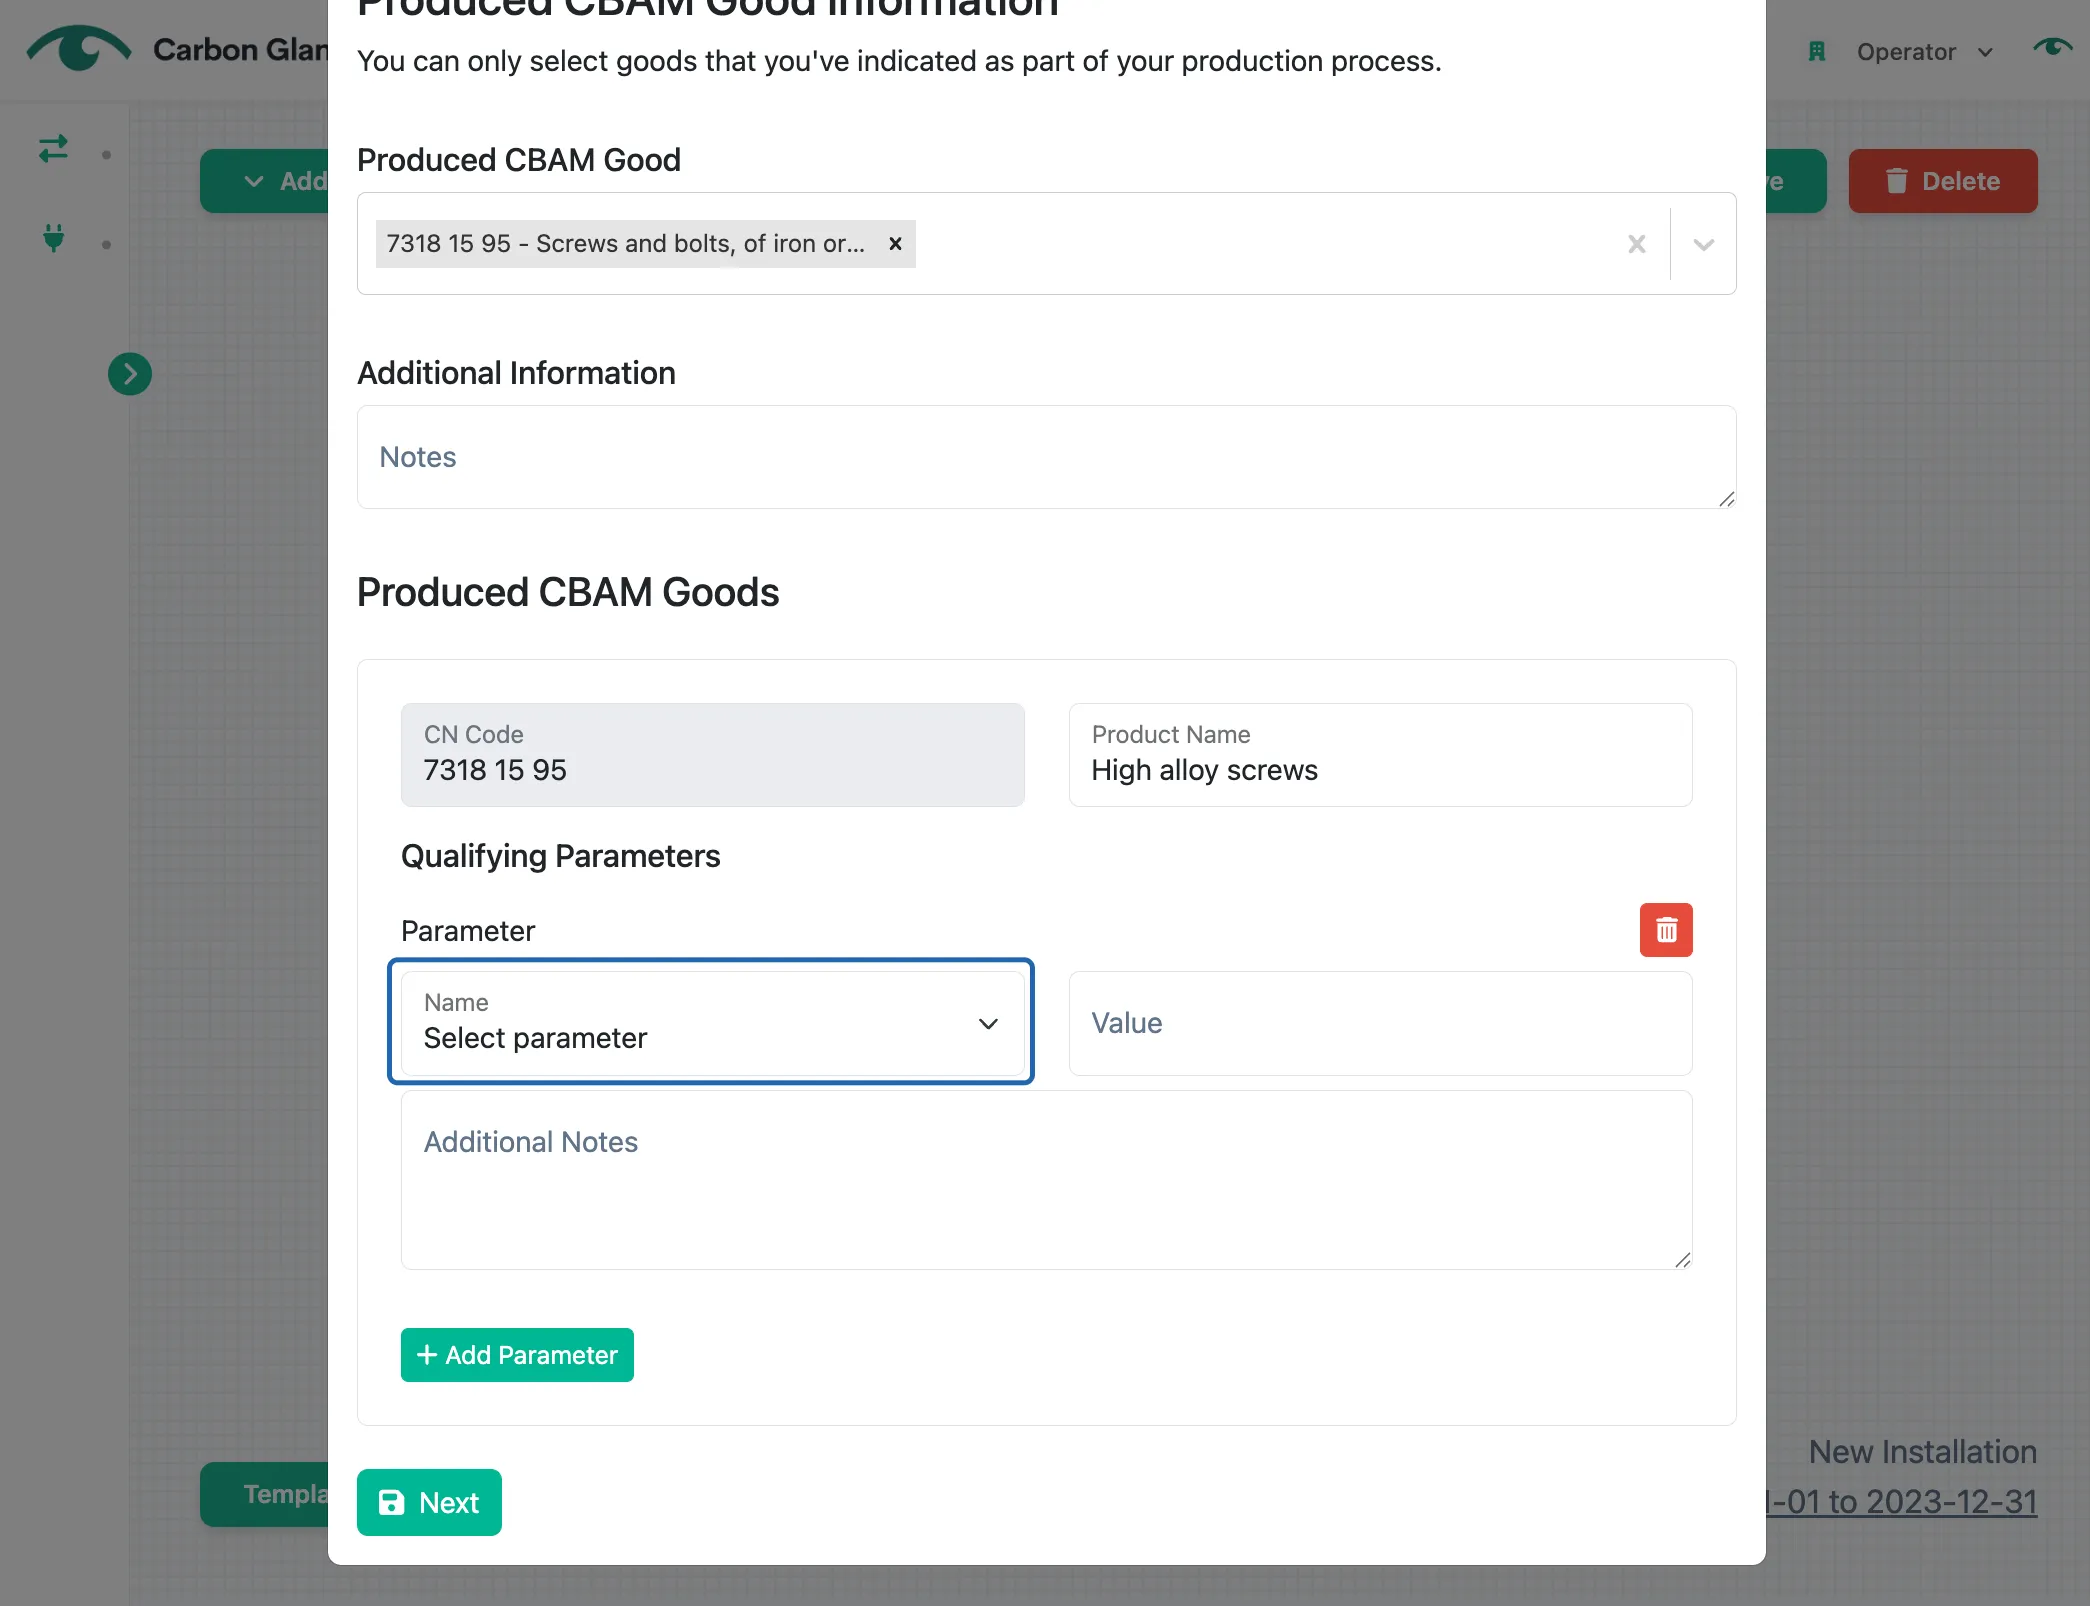Open the Add dropdown in the background
Screen dimensions: 2090x1606
tap(265, 181)
